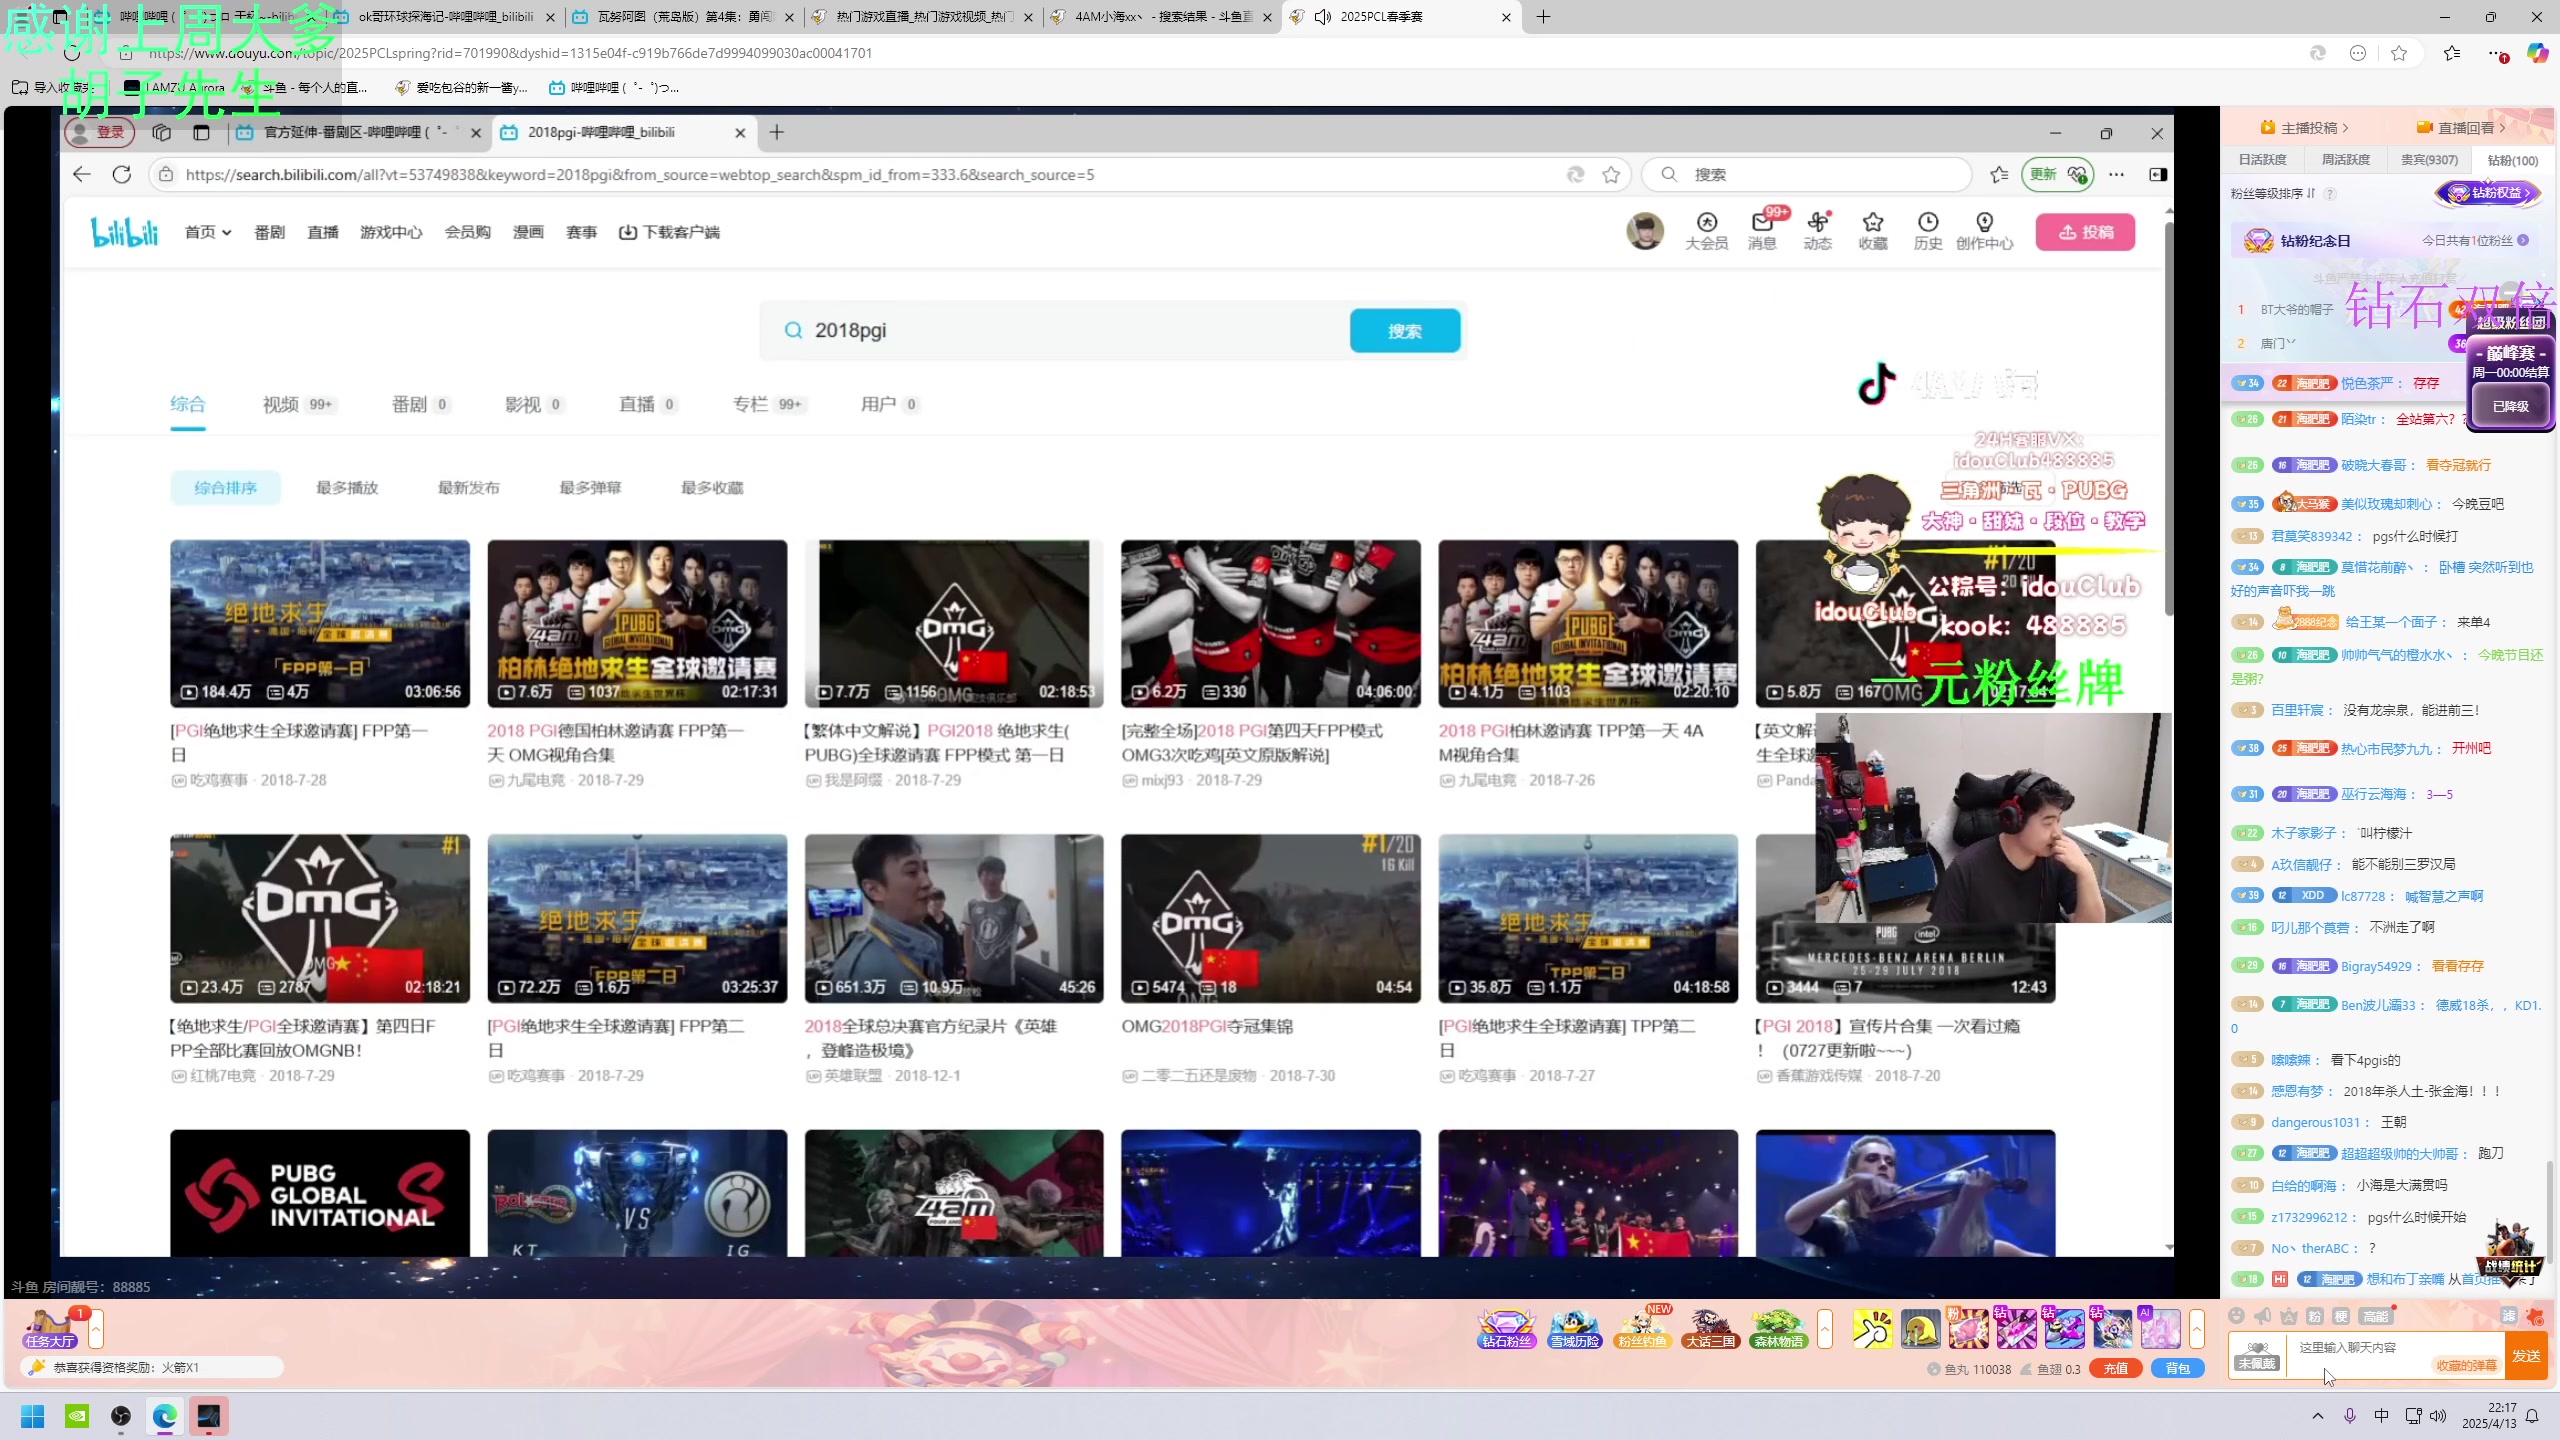Click the pink 投稿 upload button
2560x1440 pixels.
click(2086, 232)
